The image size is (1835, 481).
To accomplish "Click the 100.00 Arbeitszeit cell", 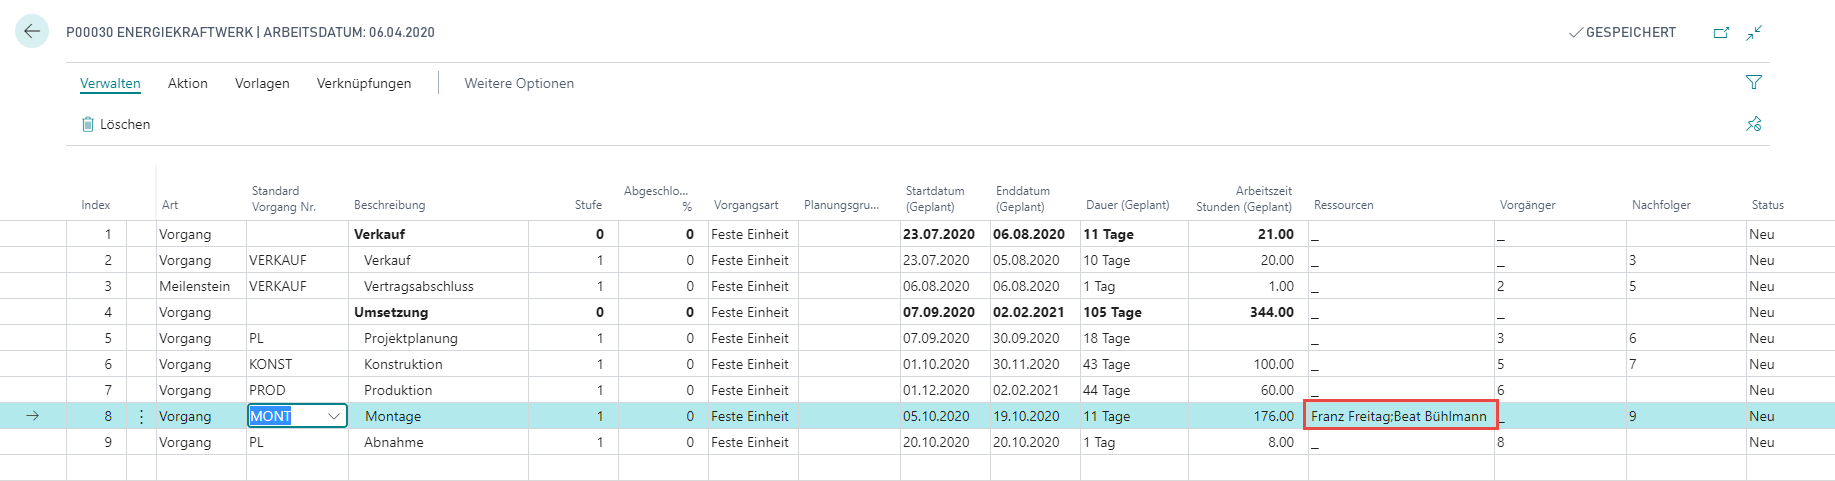I will [1248, 364].
